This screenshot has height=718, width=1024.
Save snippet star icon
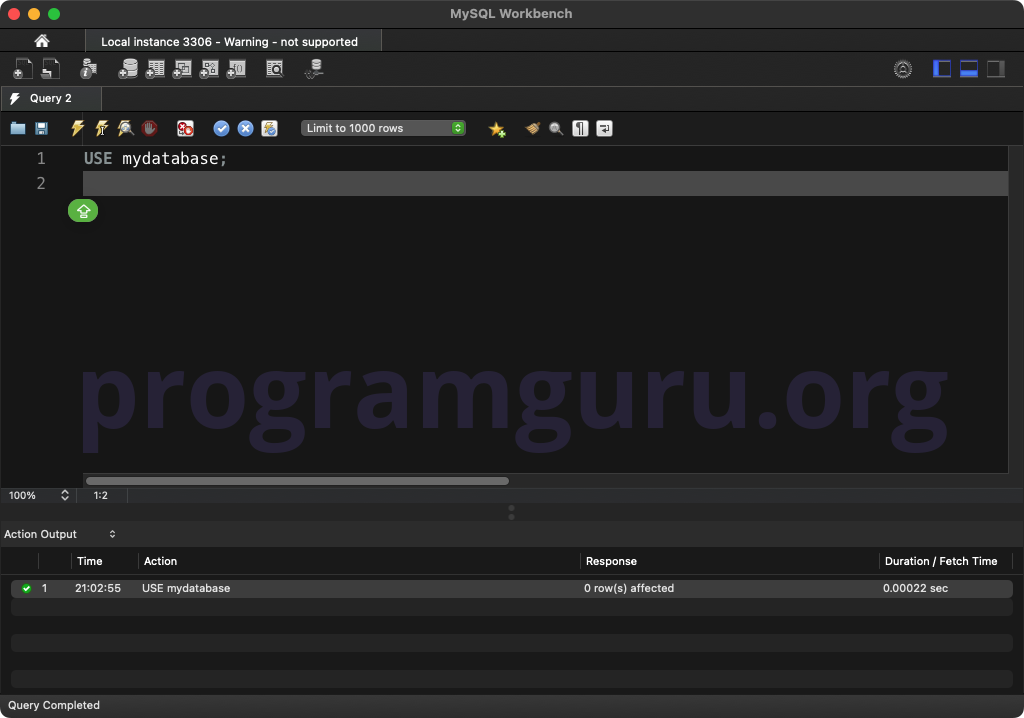click(x=497, y=129)
